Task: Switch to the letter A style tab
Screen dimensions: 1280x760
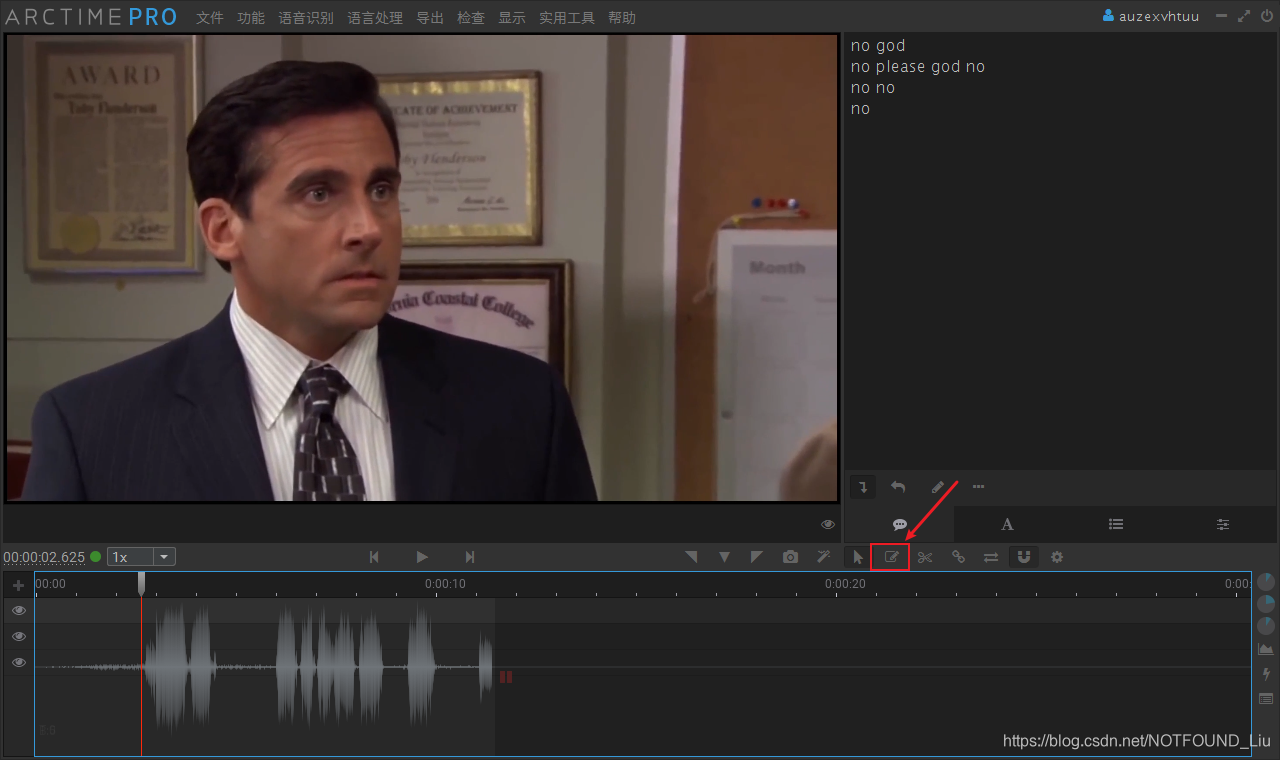Action: (x=1007, y=524)
